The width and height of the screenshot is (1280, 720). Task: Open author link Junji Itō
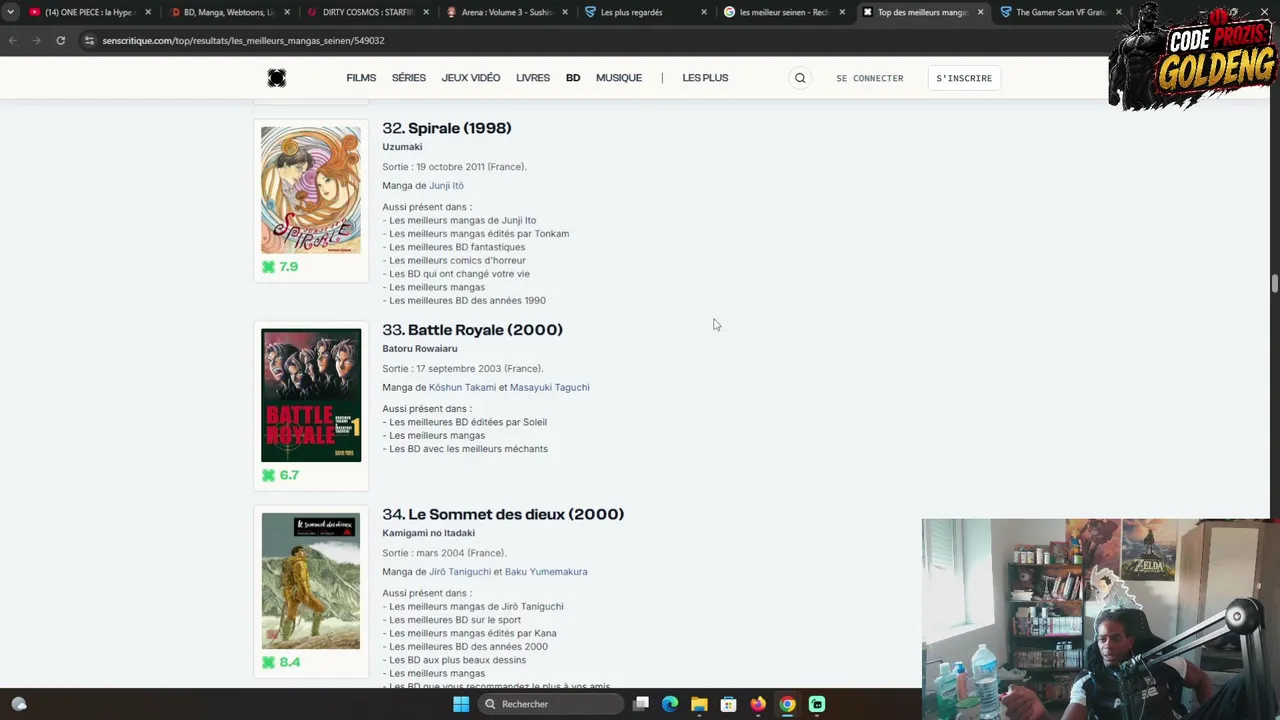[446, 186]
